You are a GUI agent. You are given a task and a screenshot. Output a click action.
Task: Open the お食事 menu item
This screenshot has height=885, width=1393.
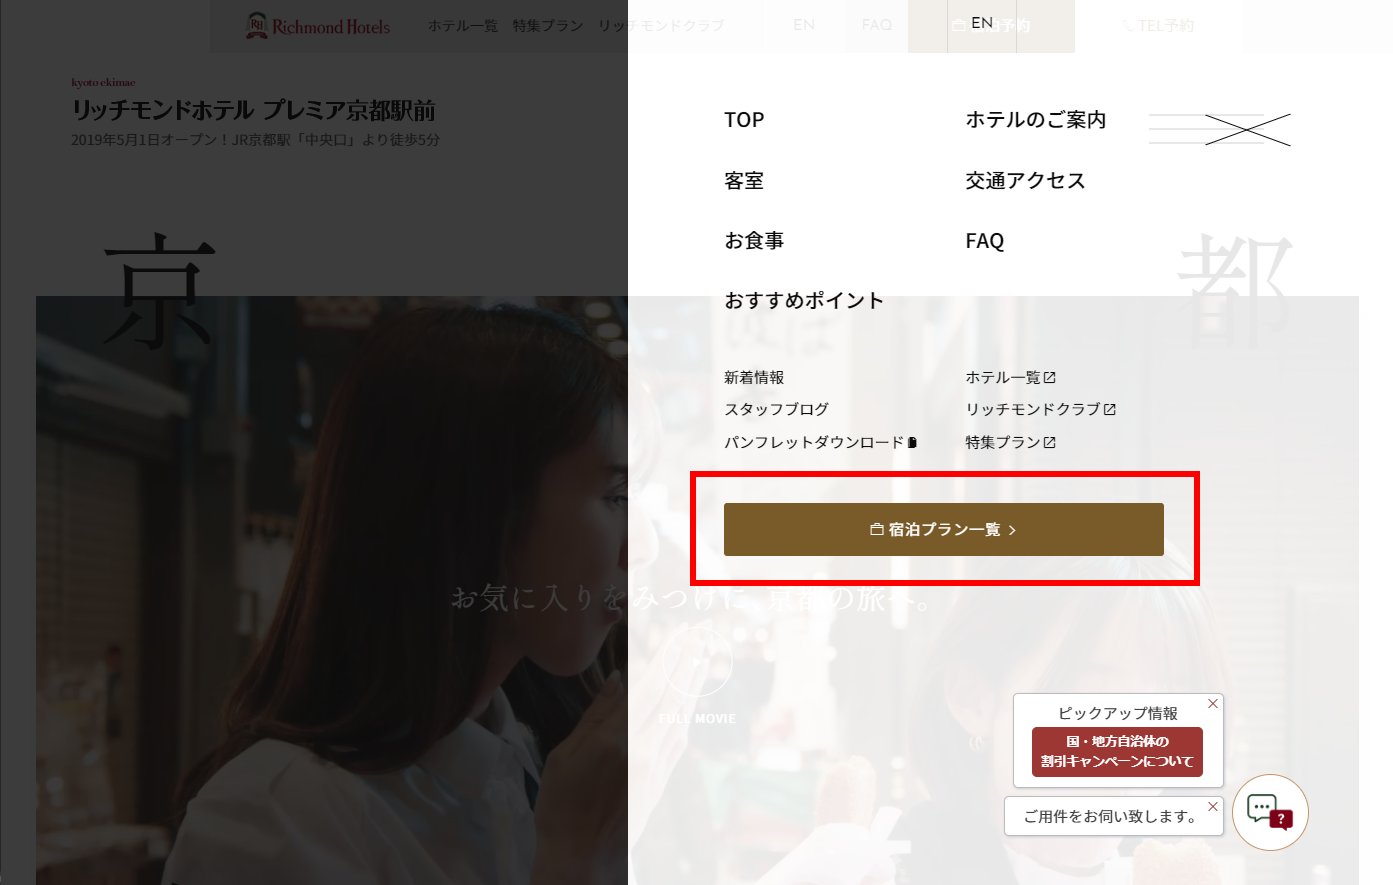(x=754, y=241)
